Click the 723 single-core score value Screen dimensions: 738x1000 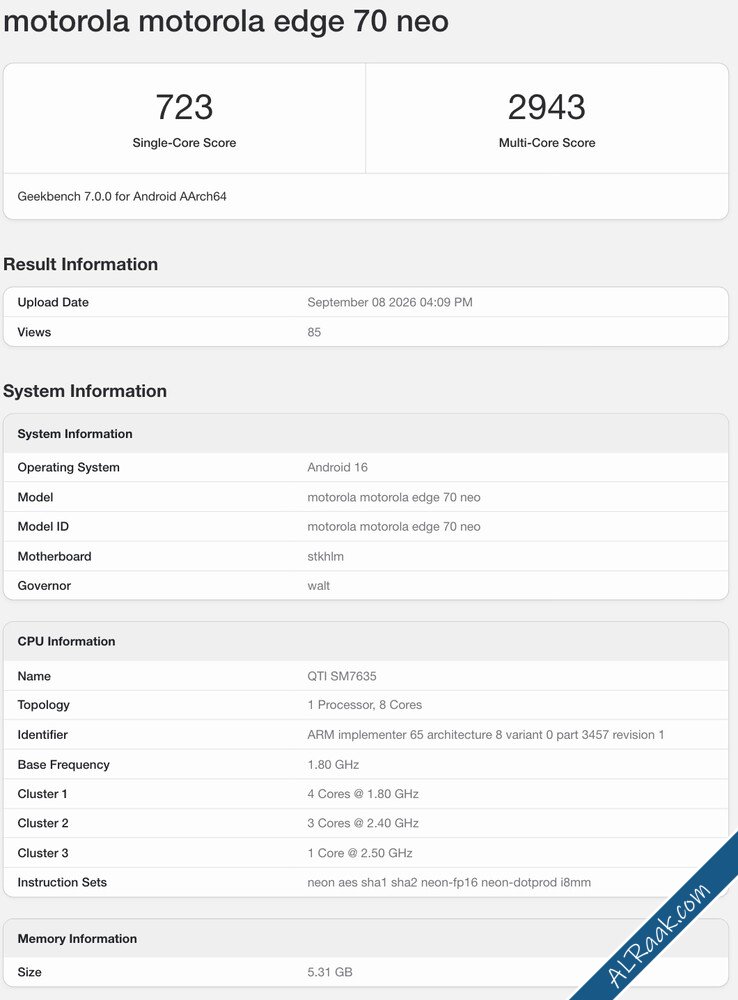pyautogui.click(x=184, y=107)
